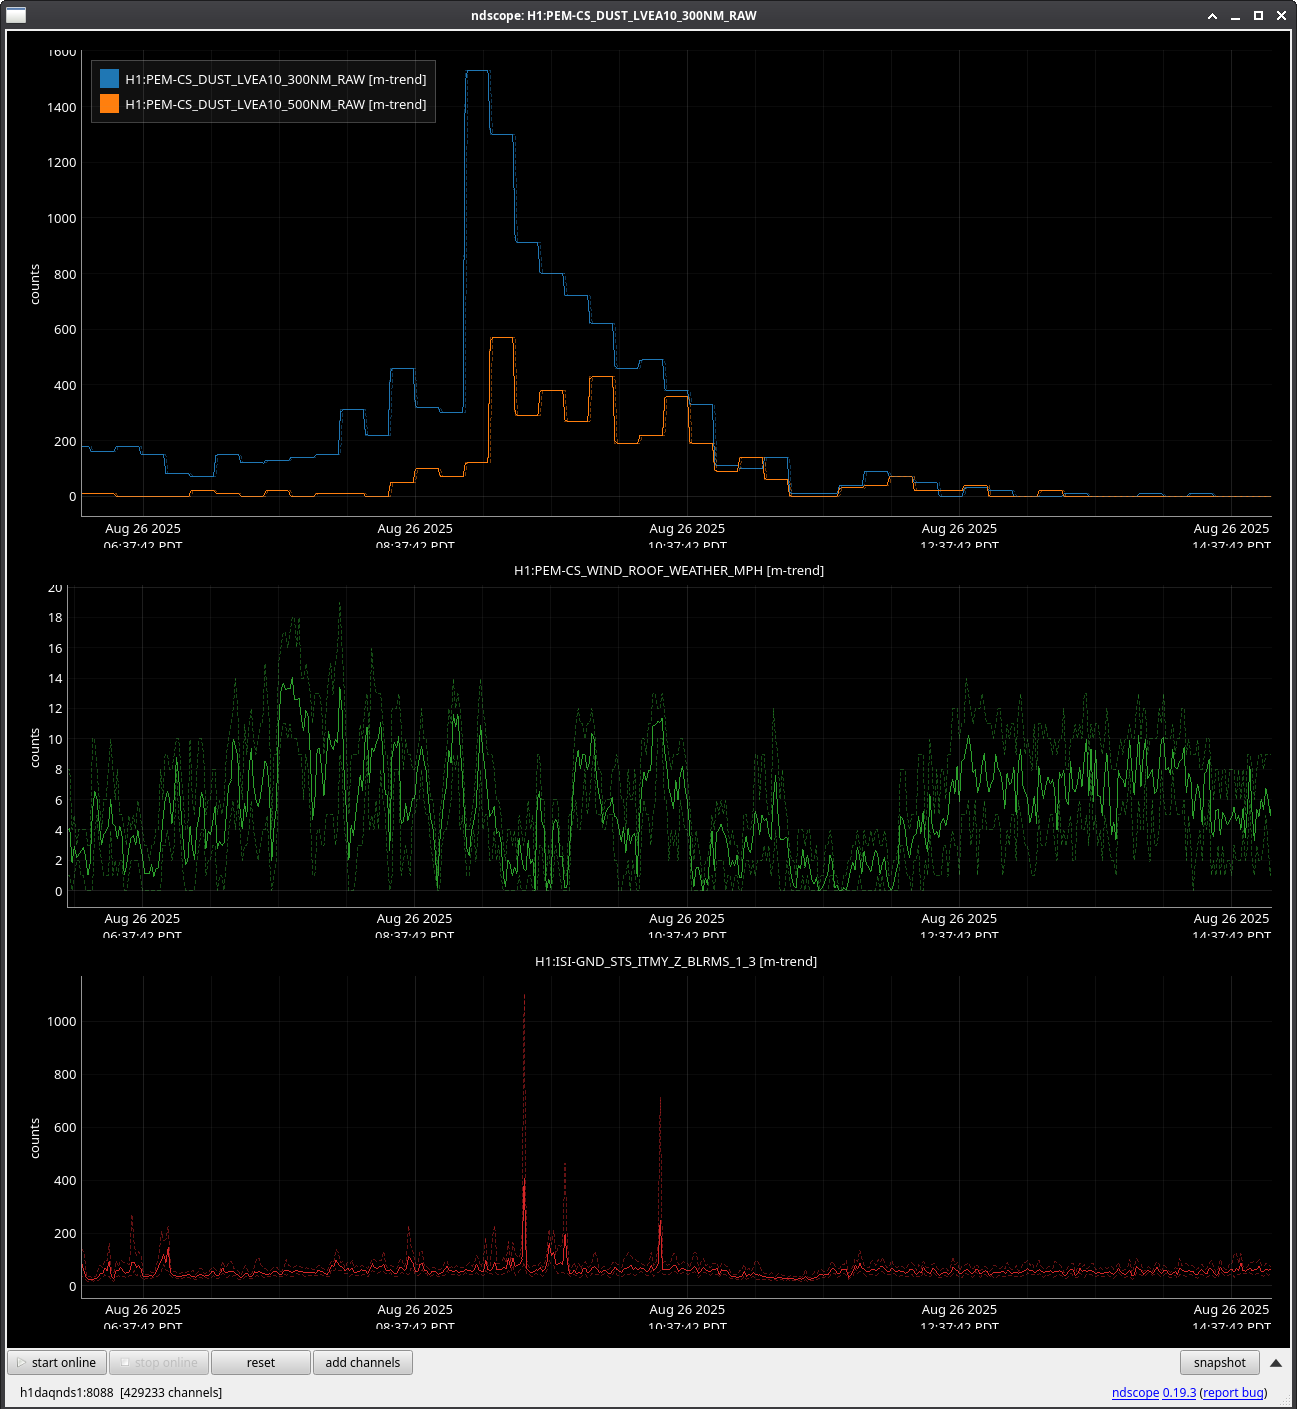Maximize the ndscope window
Screen dimensions: 1297x1409
click(x=1258, y=16)
